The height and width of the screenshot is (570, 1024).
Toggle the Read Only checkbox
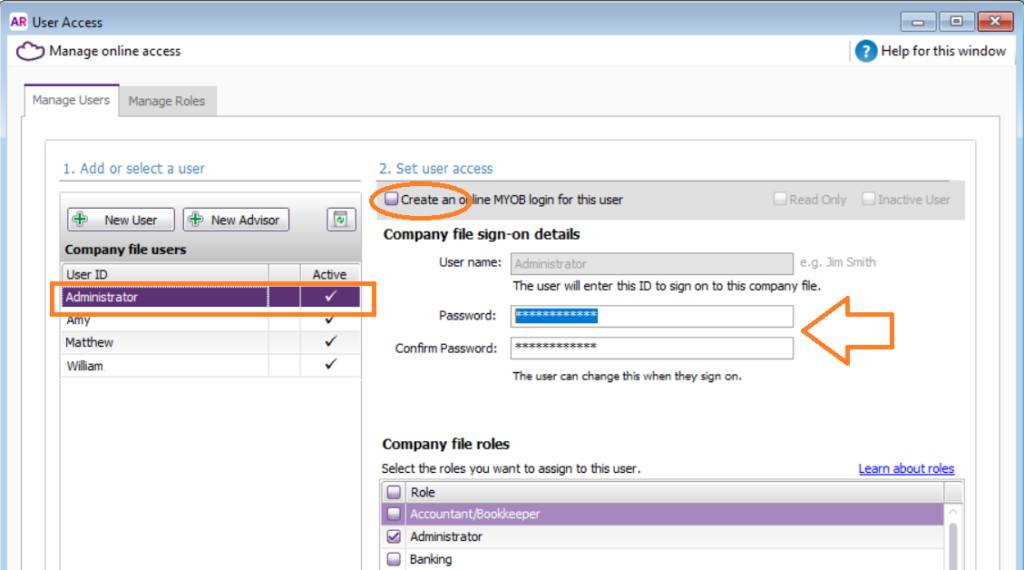pos(780,199)
